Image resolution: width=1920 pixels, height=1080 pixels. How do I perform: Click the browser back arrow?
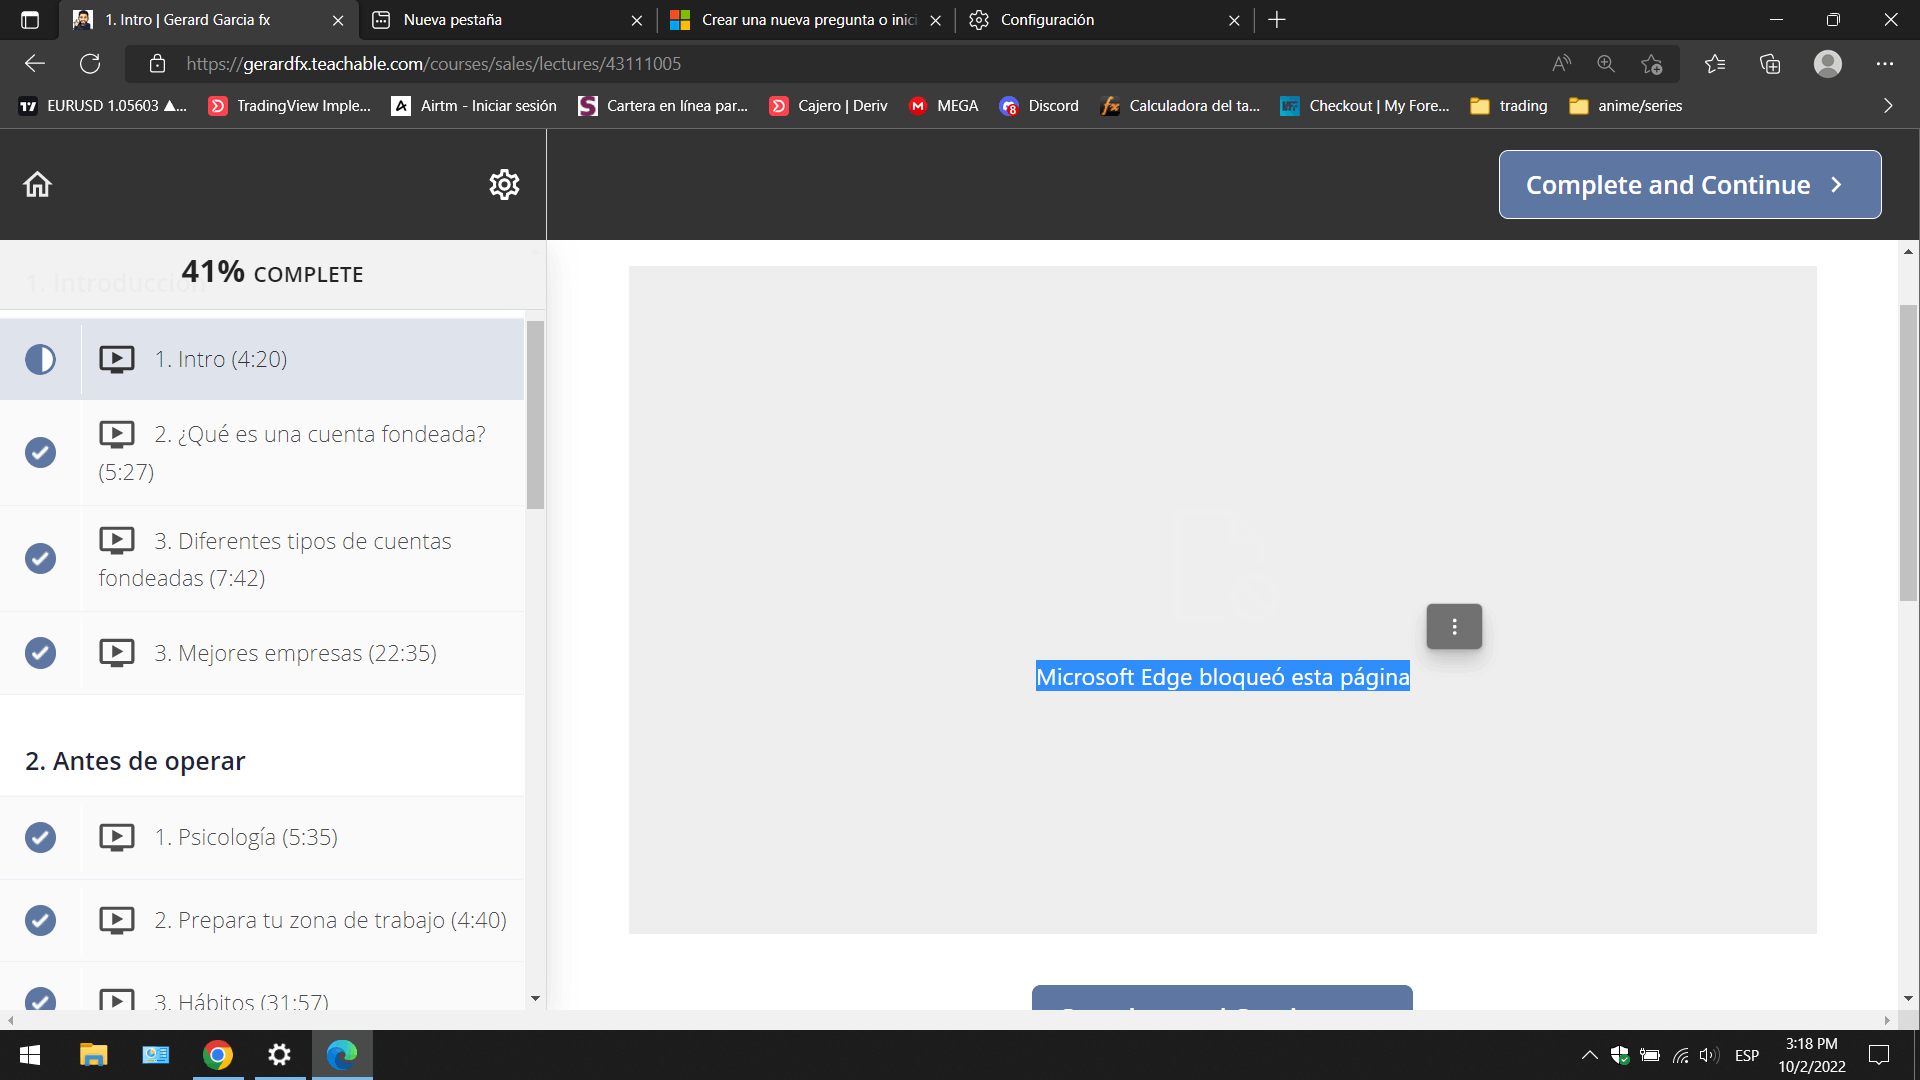pos(35,64)
